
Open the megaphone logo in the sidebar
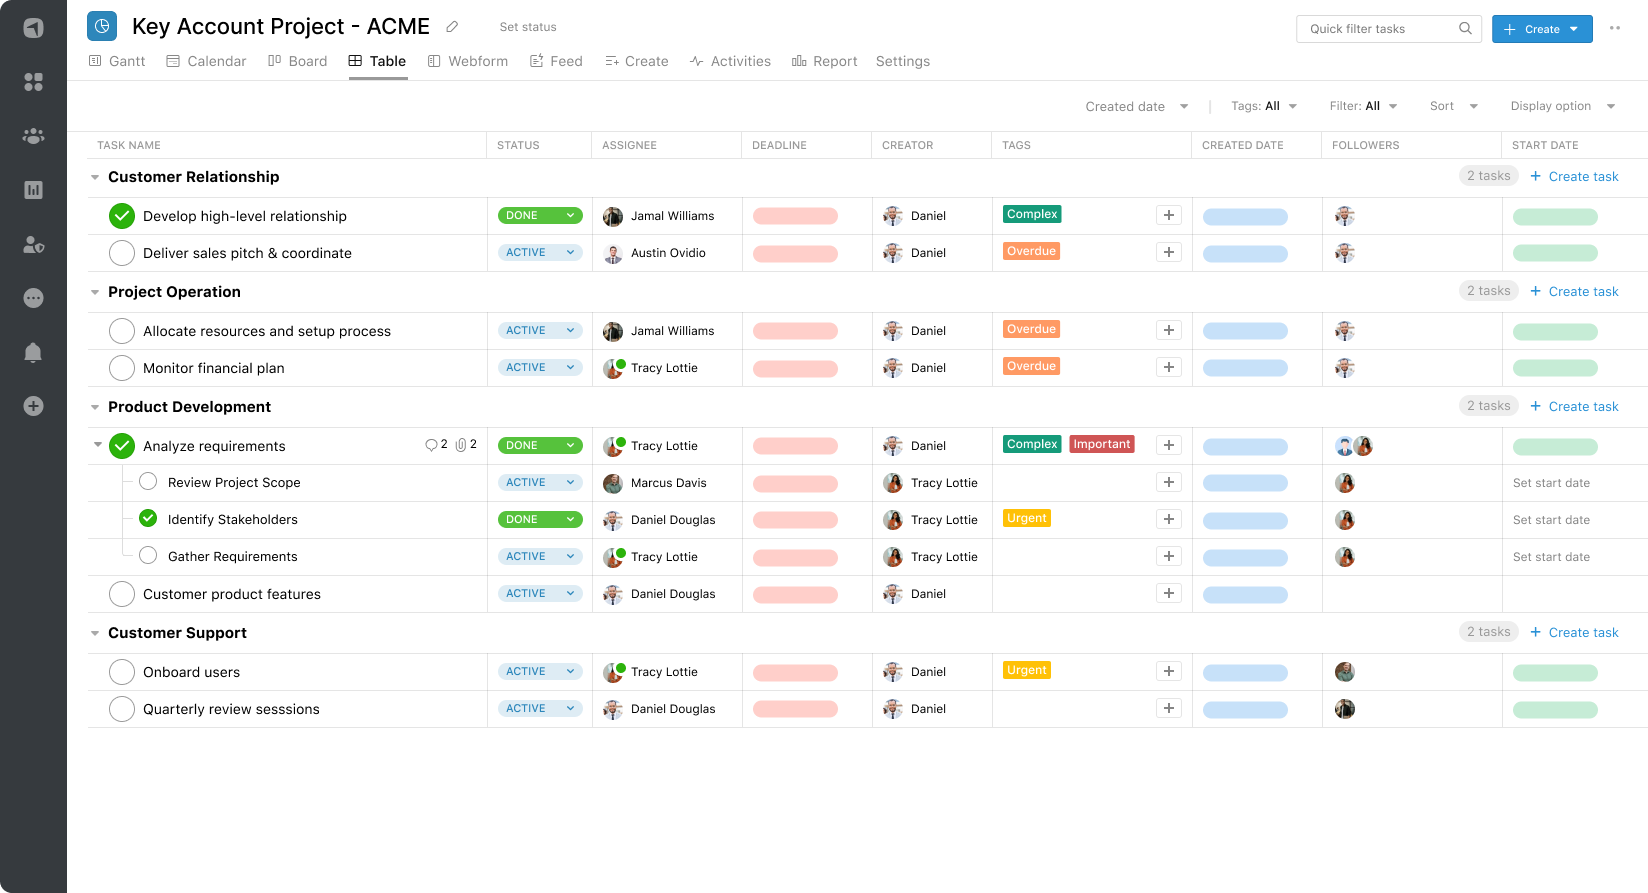(33, 28)
